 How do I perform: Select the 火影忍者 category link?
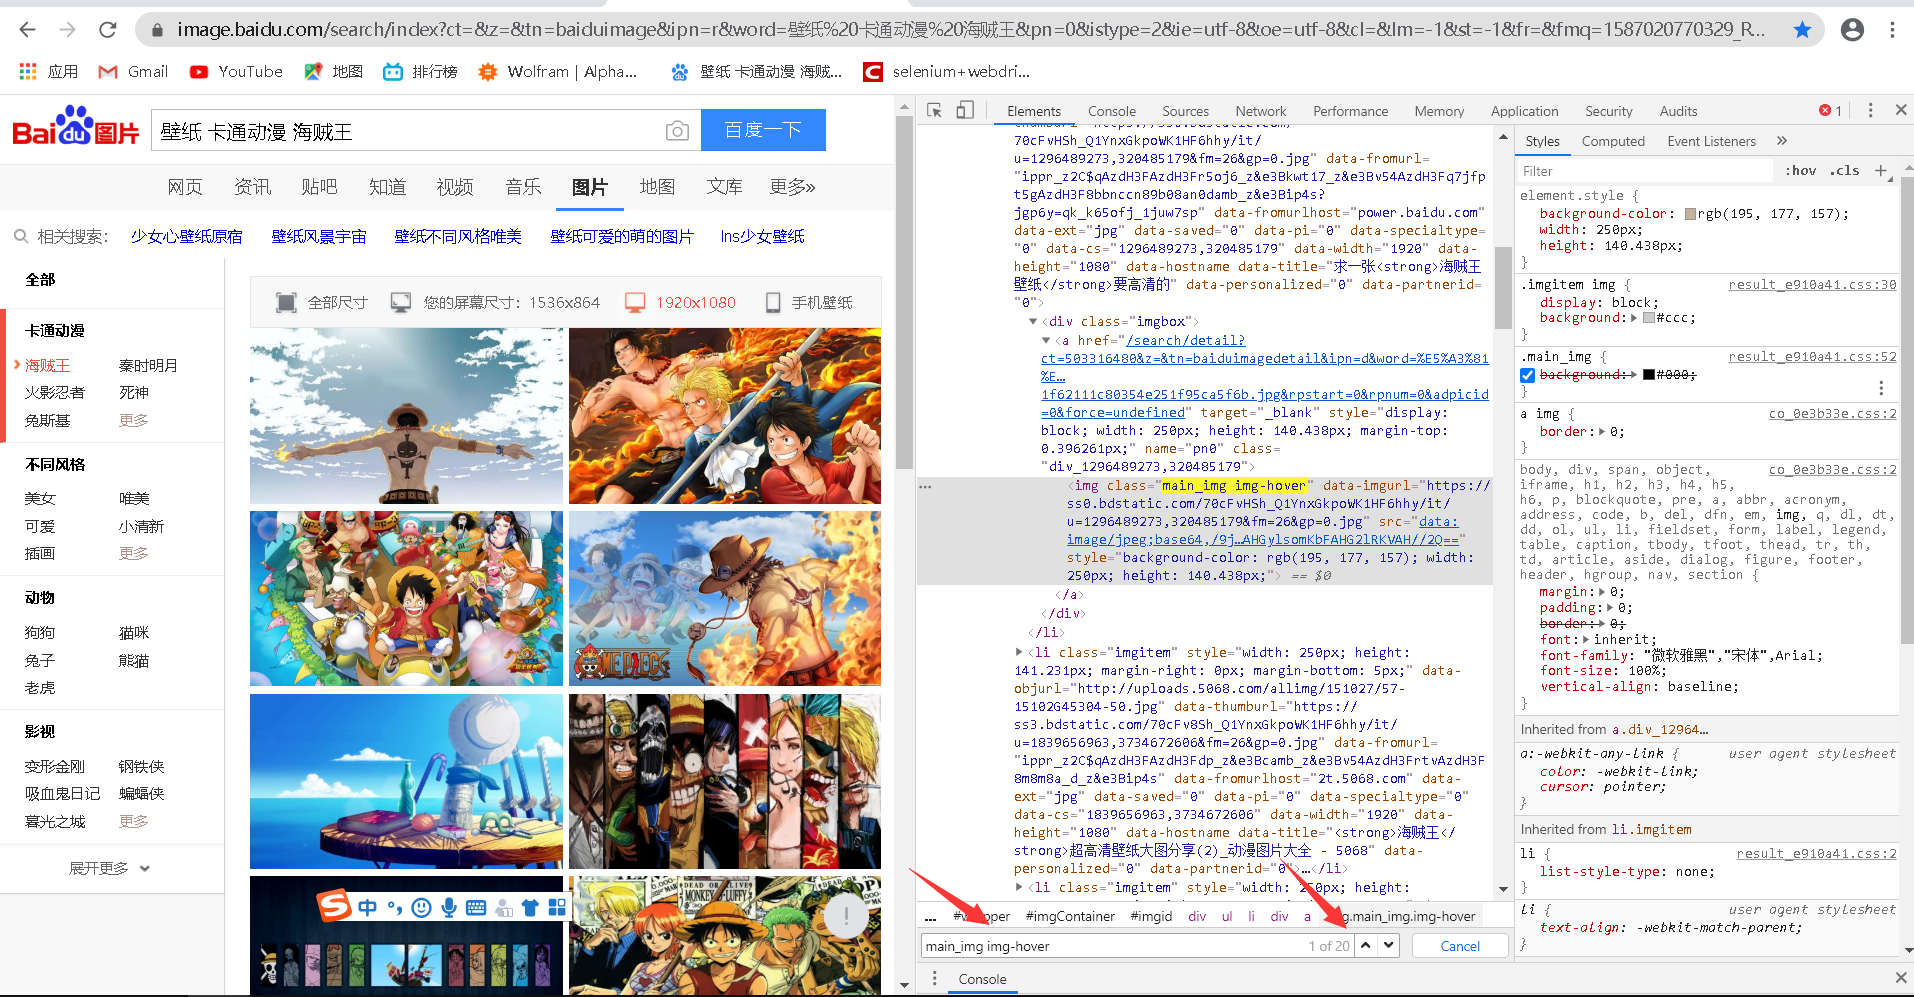pyautogui.click(x=55, y=393)
